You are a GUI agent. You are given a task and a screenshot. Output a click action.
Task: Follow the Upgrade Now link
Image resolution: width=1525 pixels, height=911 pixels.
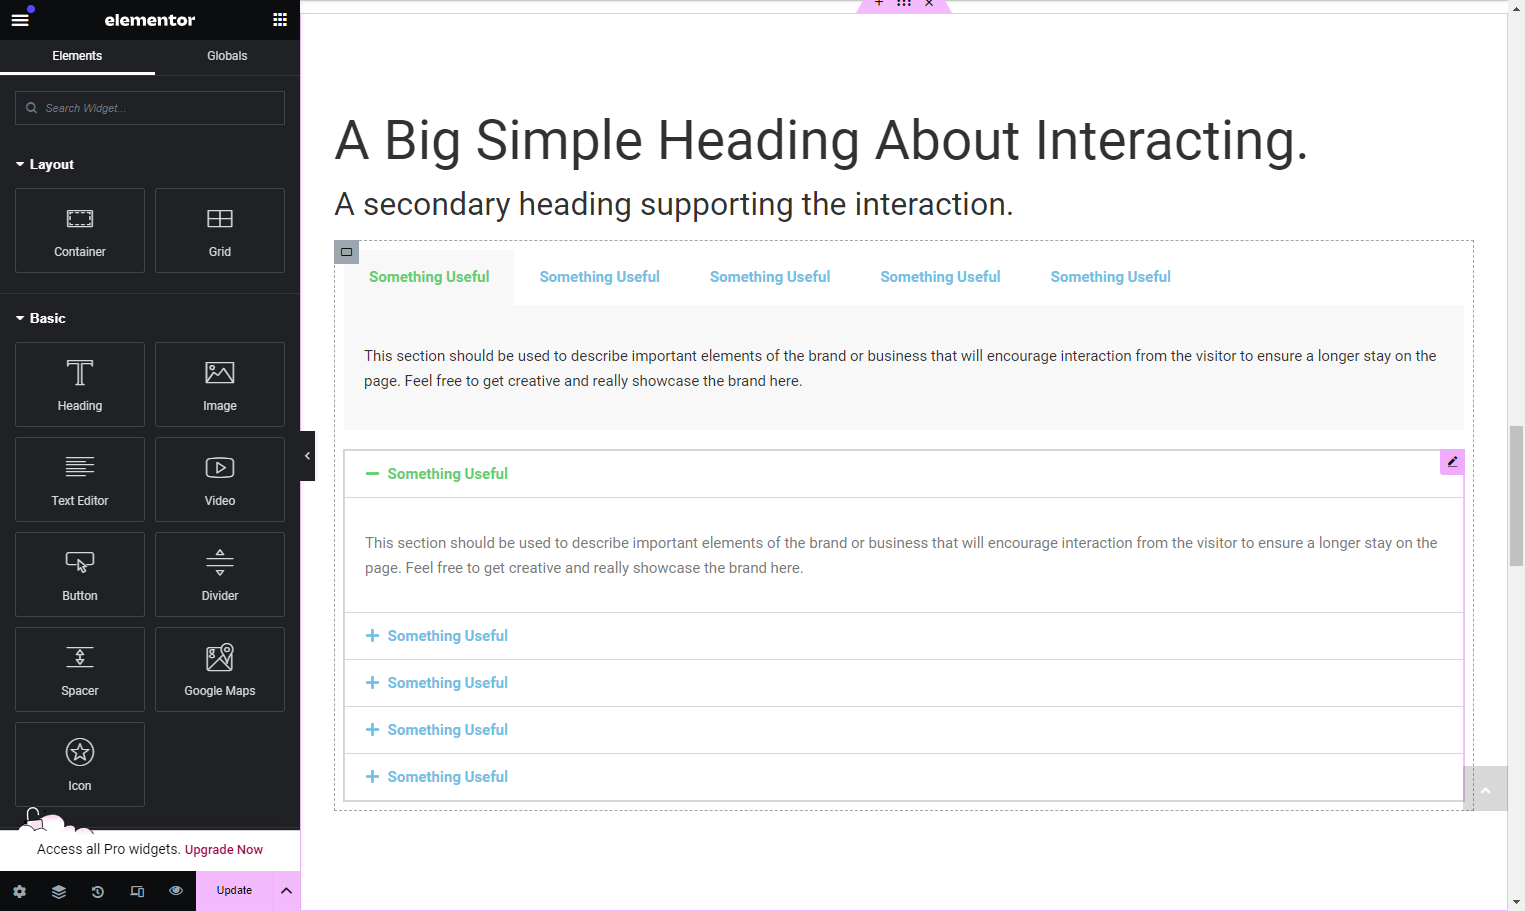[224, 850]
